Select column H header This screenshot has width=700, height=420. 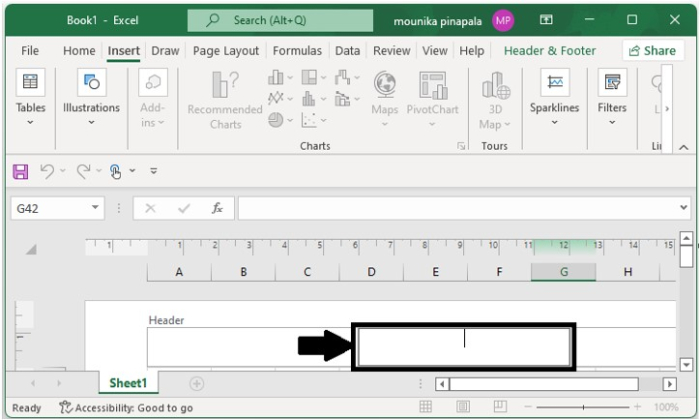pyautogui.click(x=628, y=272)
